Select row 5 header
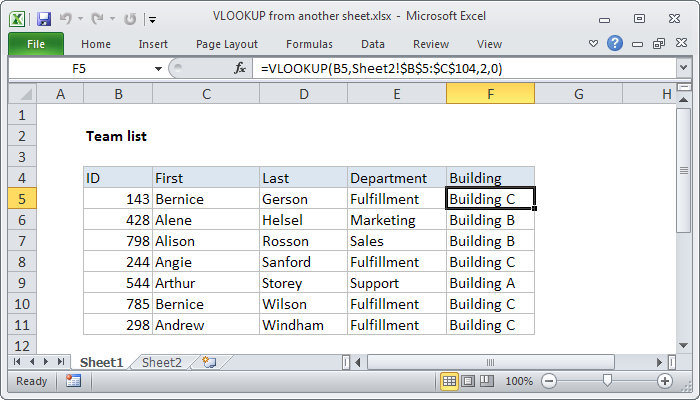 coord(22,199)
